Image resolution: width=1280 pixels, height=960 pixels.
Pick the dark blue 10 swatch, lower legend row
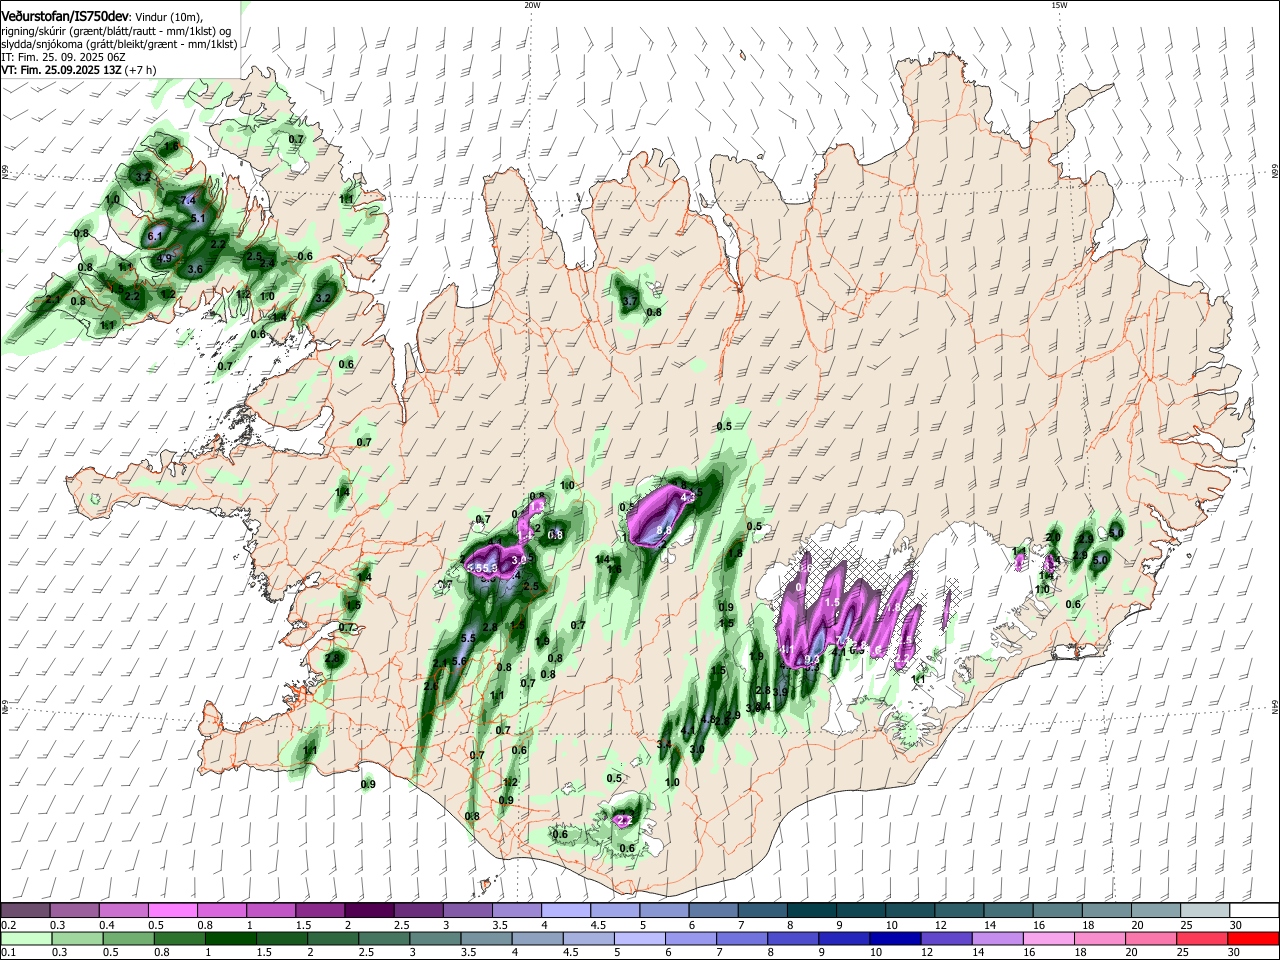895,938
